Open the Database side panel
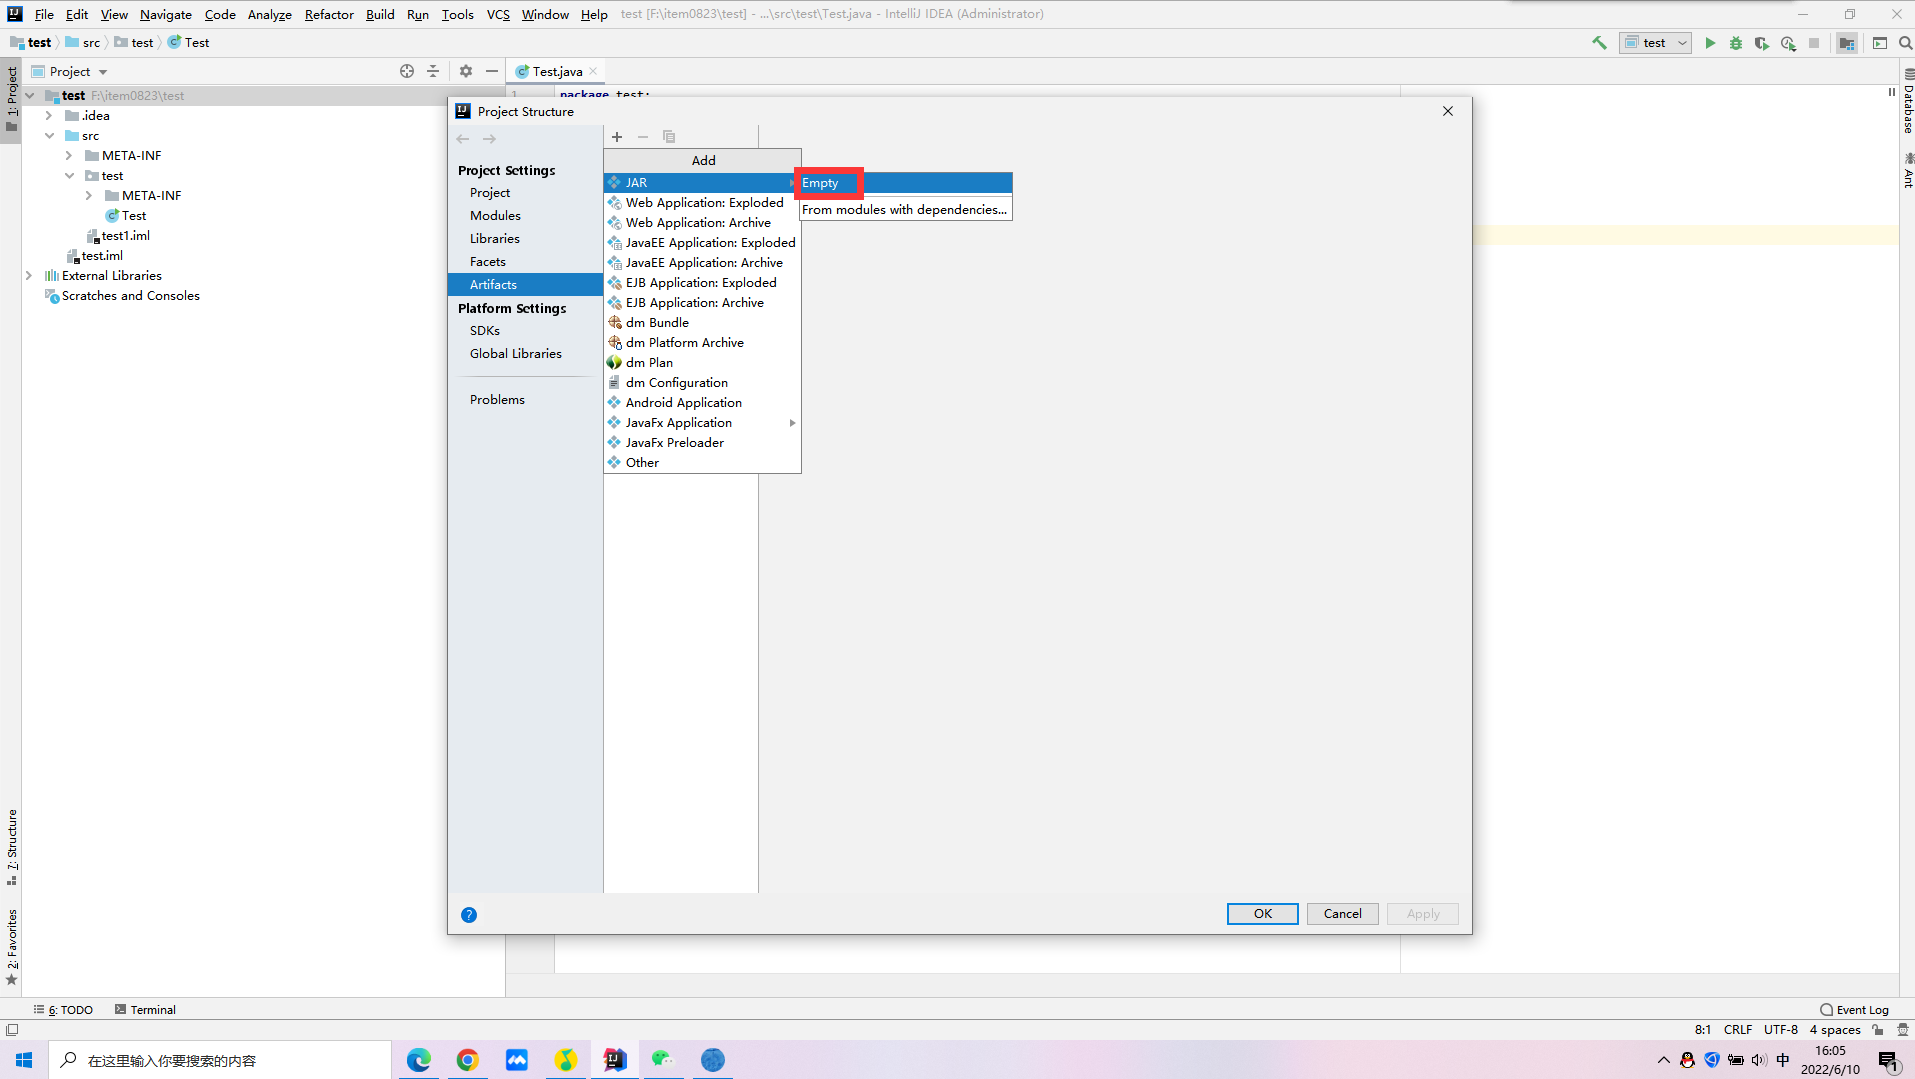 (1908, 102)
